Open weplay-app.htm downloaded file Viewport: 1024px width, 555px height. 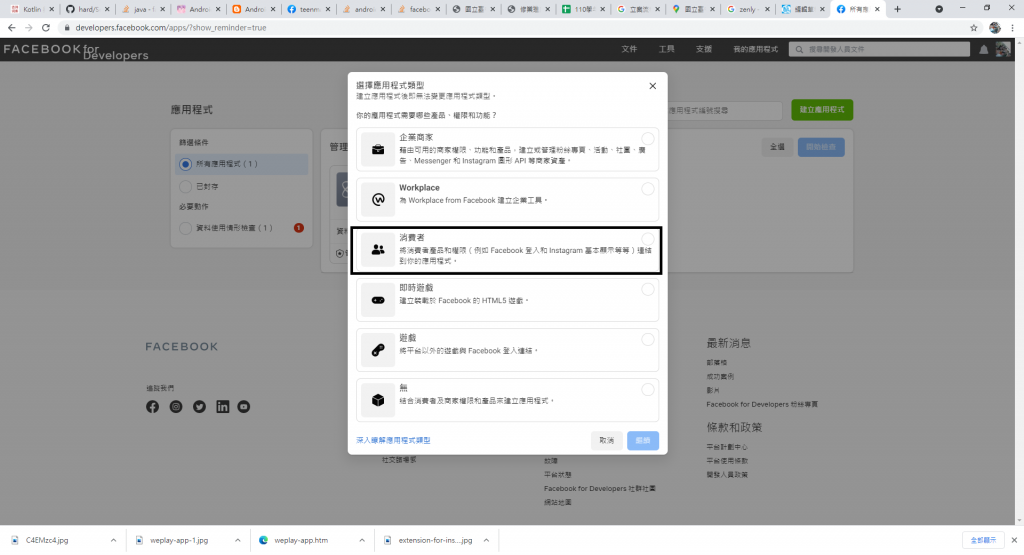coord(301,540)
